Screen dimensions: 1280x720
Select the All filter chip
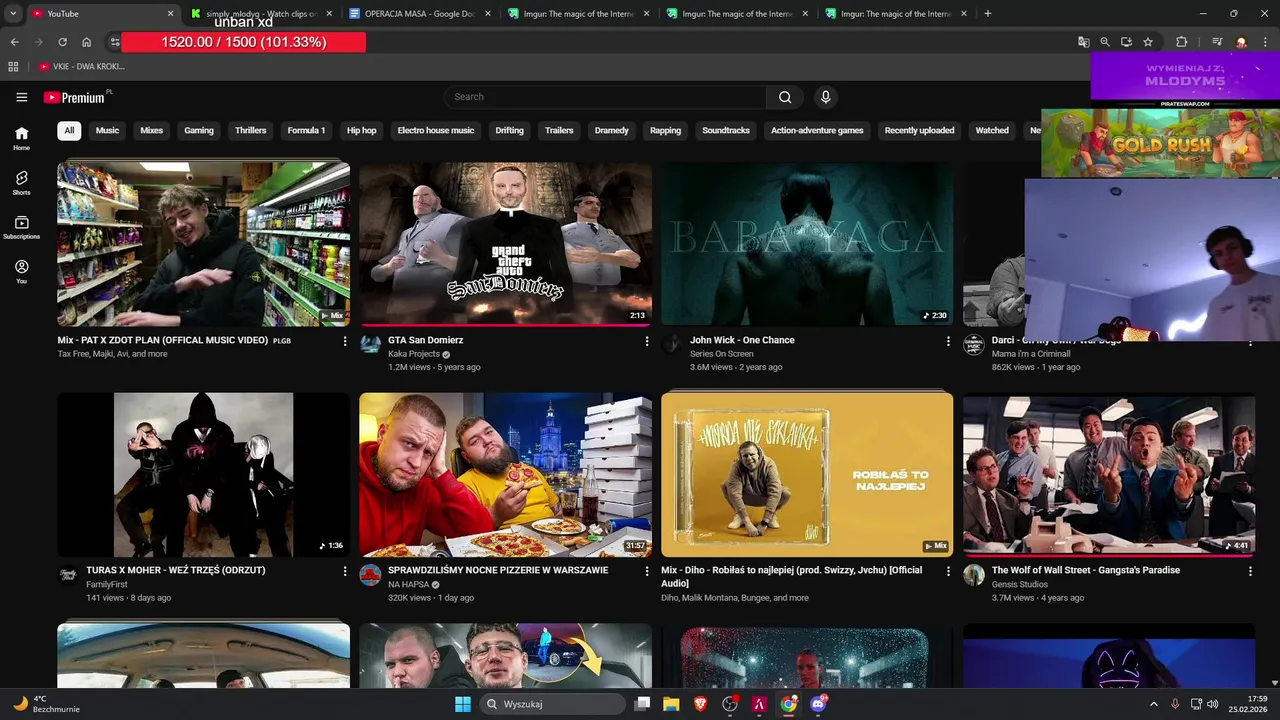click(69, 130)
